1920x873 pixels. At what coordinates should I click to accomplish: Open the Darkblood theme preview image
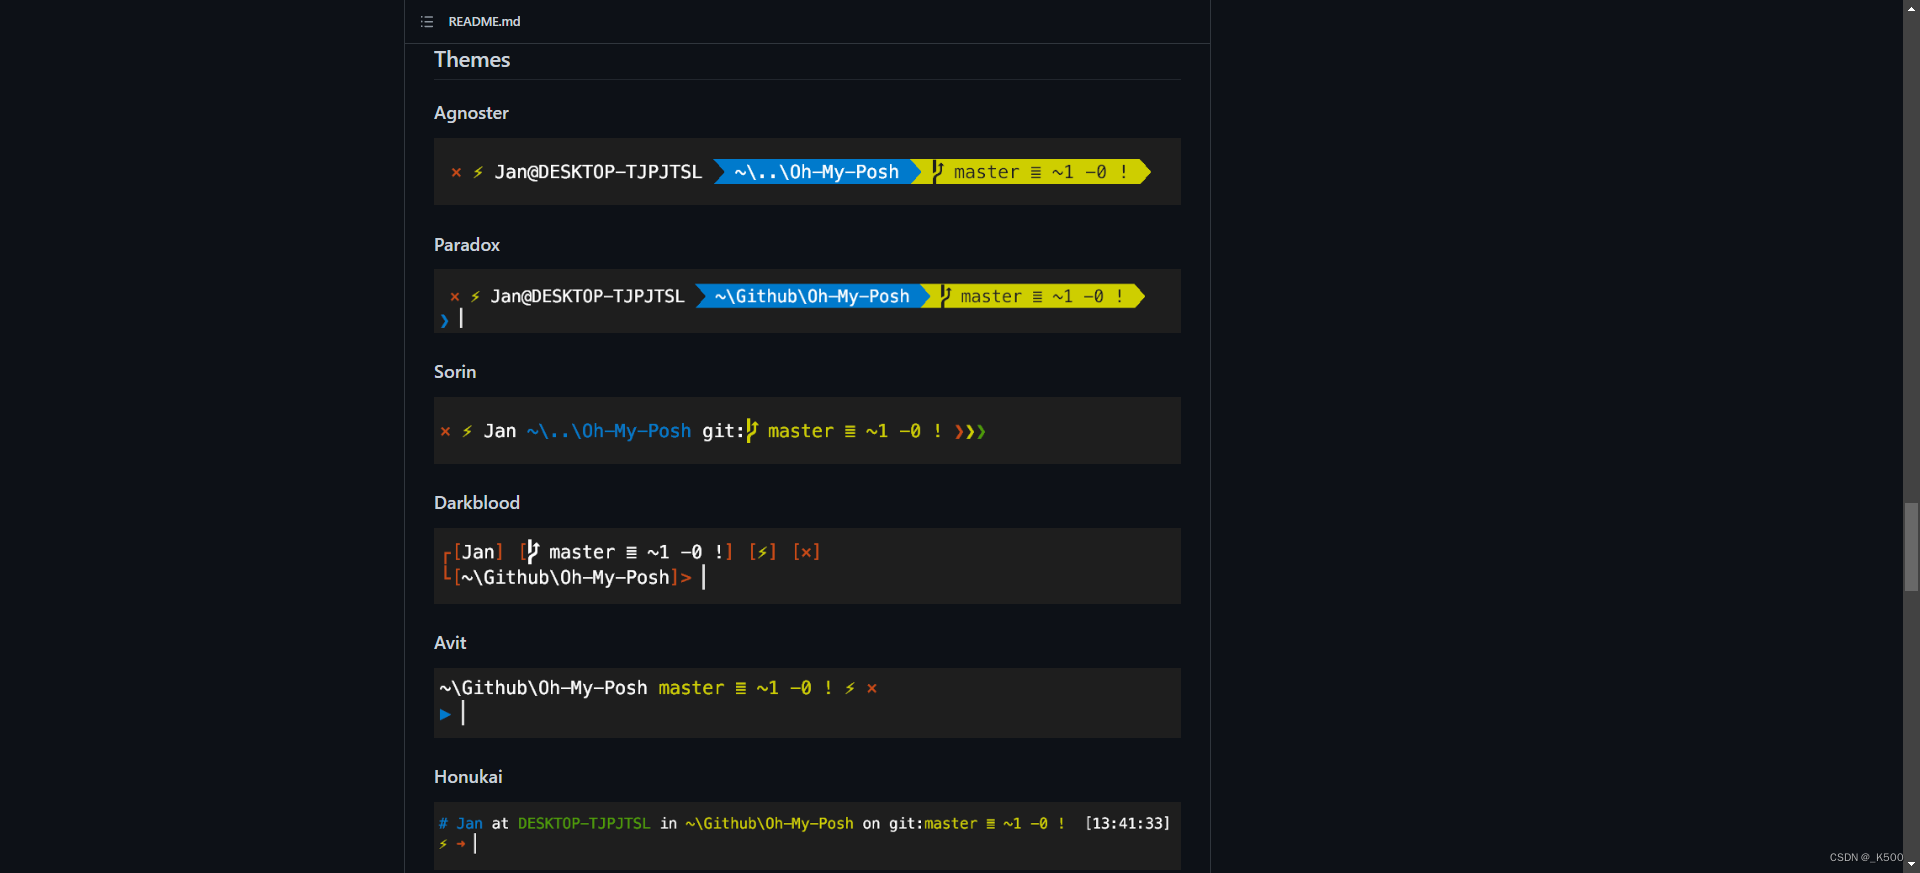807,566
